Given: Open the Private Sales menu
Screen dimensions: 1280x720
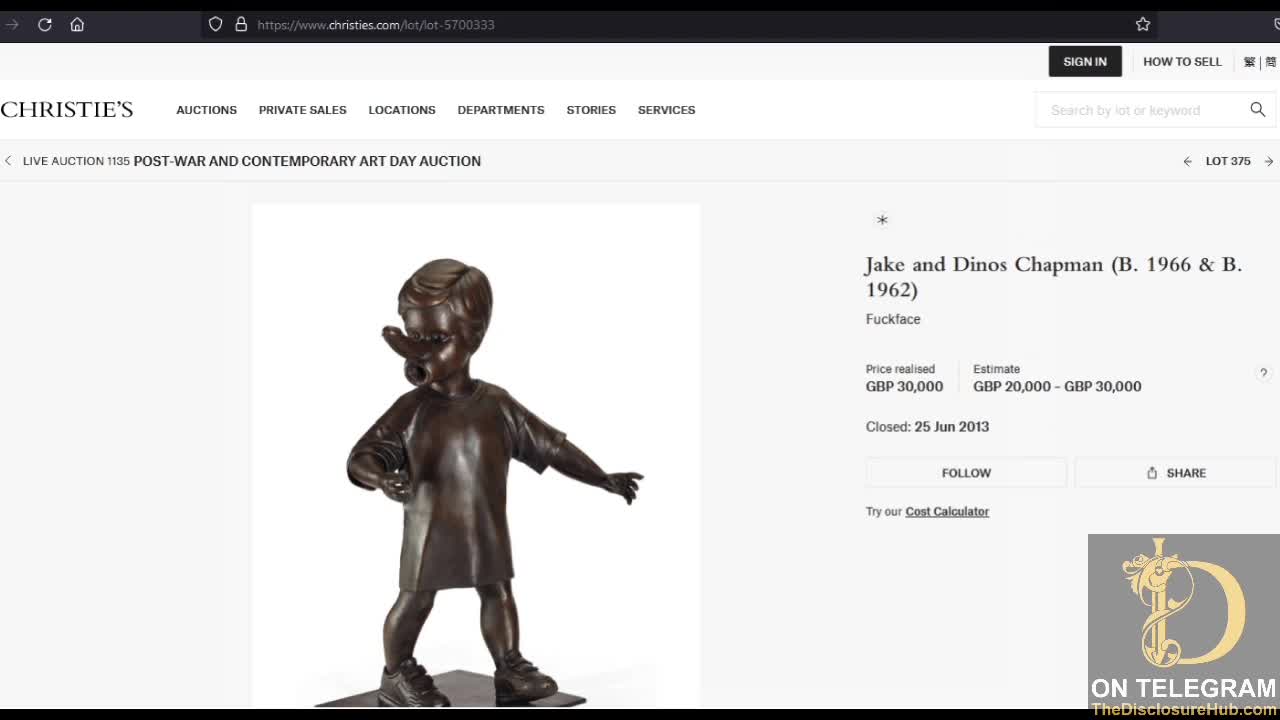Looking at the screenshot, I should [303, 110].
